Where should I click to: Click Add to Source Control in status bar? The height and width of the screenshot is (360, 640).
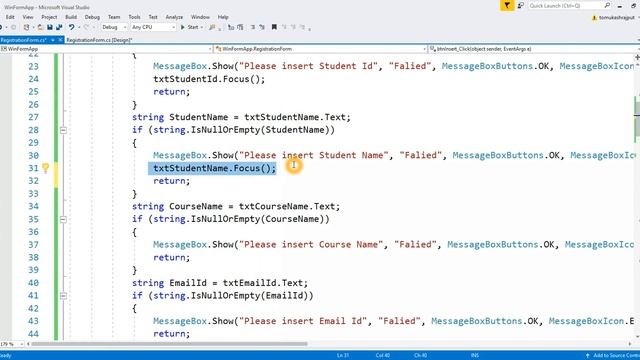point(612,356)
